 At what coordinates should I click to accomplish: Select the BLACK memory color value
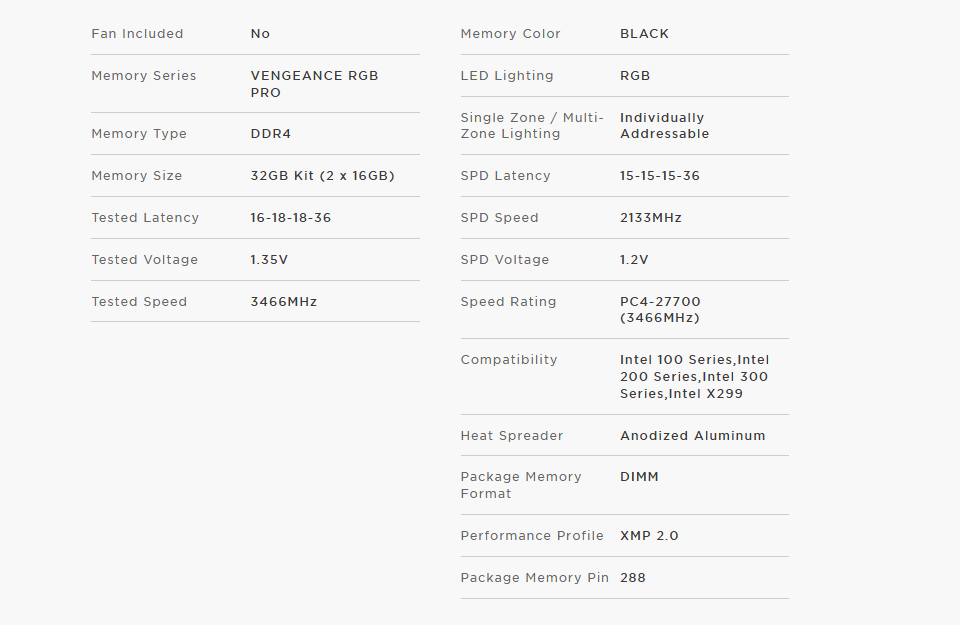(644, 34)
